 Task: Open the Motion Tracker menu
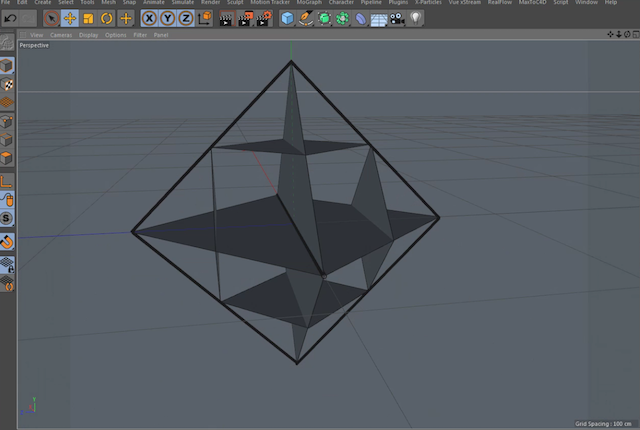[x=270, y=2]
